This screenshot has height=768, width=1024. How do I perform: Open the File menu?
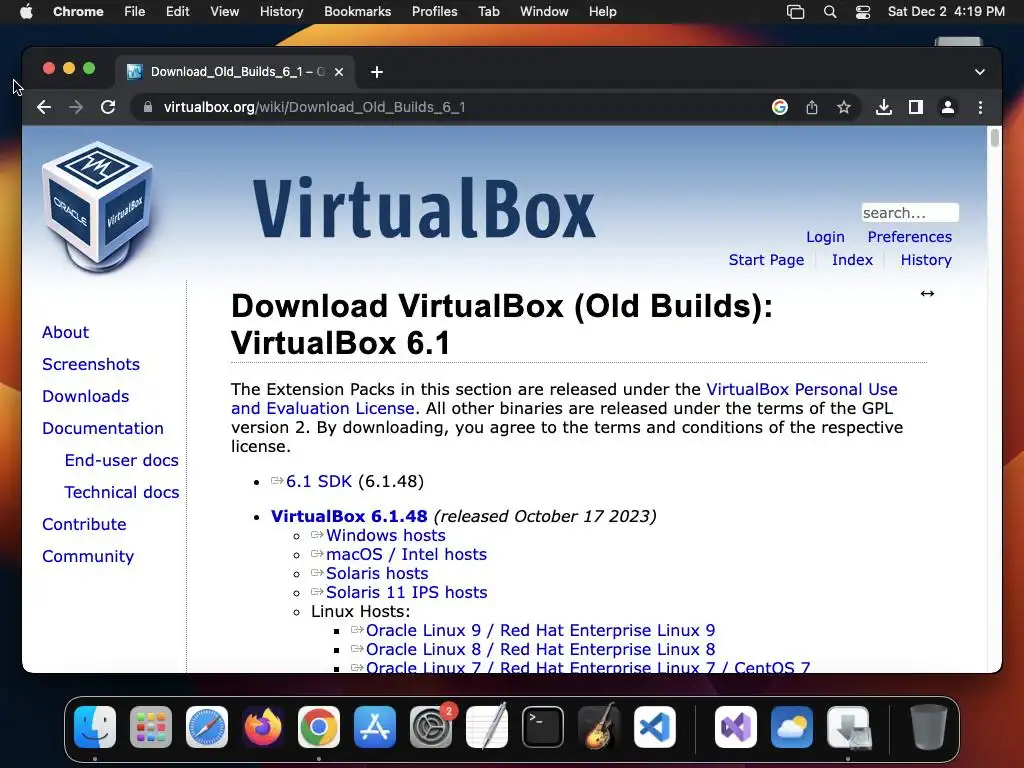pyautogui.click(x=135, y=12)
